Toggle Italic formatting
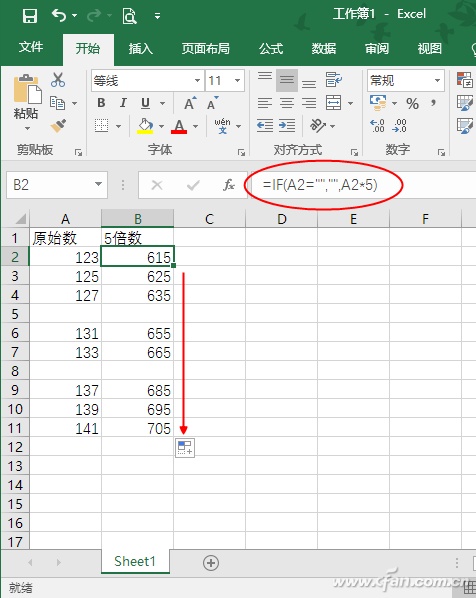 pyautogui.click(x=123, y=103)
